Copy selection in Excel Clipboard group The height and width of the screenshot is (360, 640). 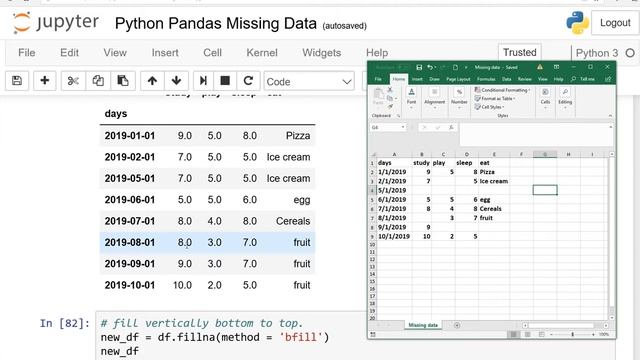pyautogui.click(x=390, y=98)
